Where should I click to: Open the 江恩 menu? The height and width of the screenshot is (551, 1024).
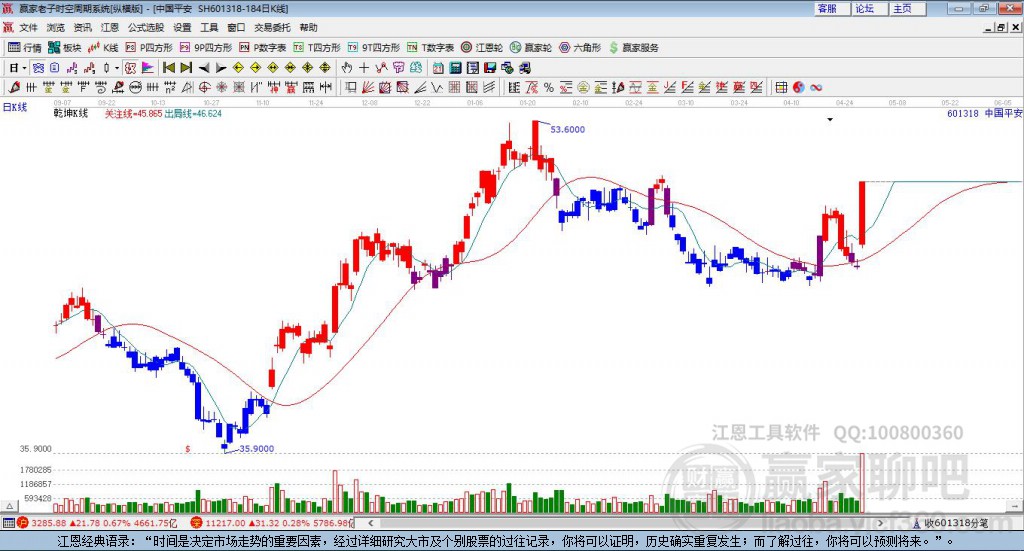[x=110, y=28]
